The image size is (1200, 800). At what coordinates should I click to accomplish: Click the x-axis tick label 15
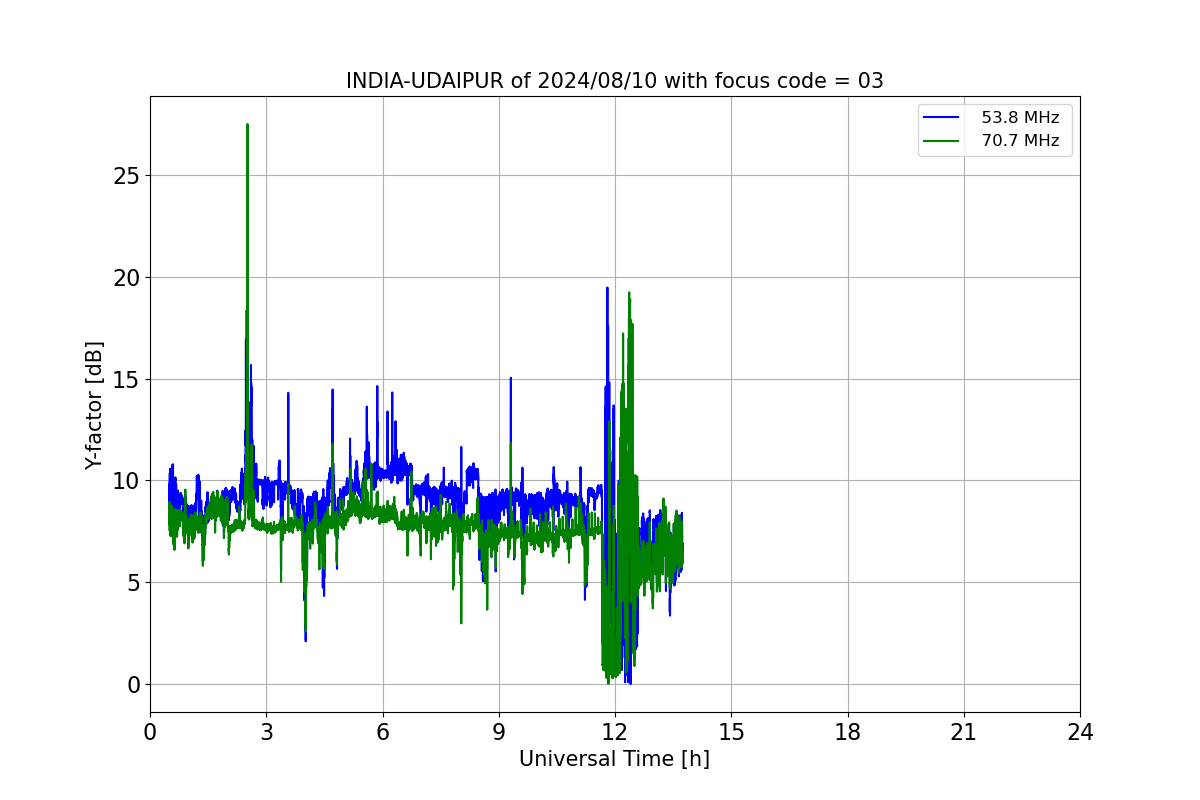point(731,732)
